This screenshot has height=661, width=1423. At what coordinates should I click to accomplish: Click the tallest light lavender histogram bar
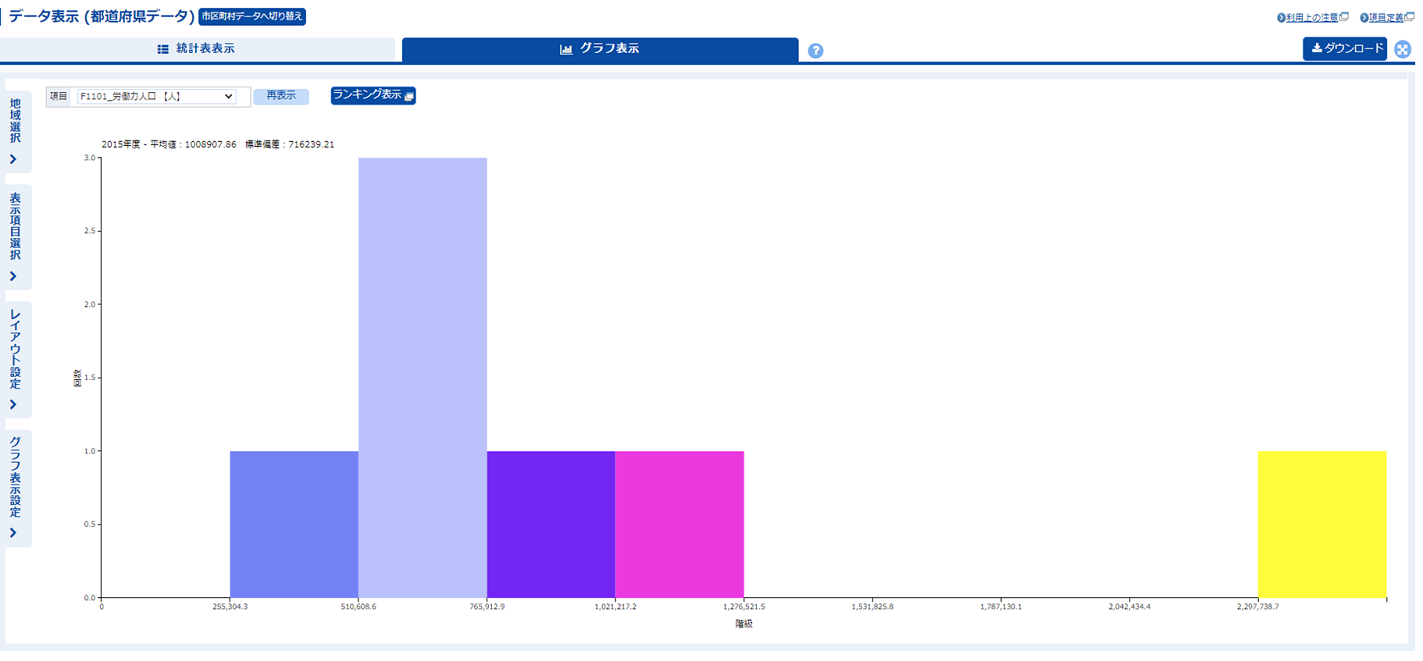422,378
